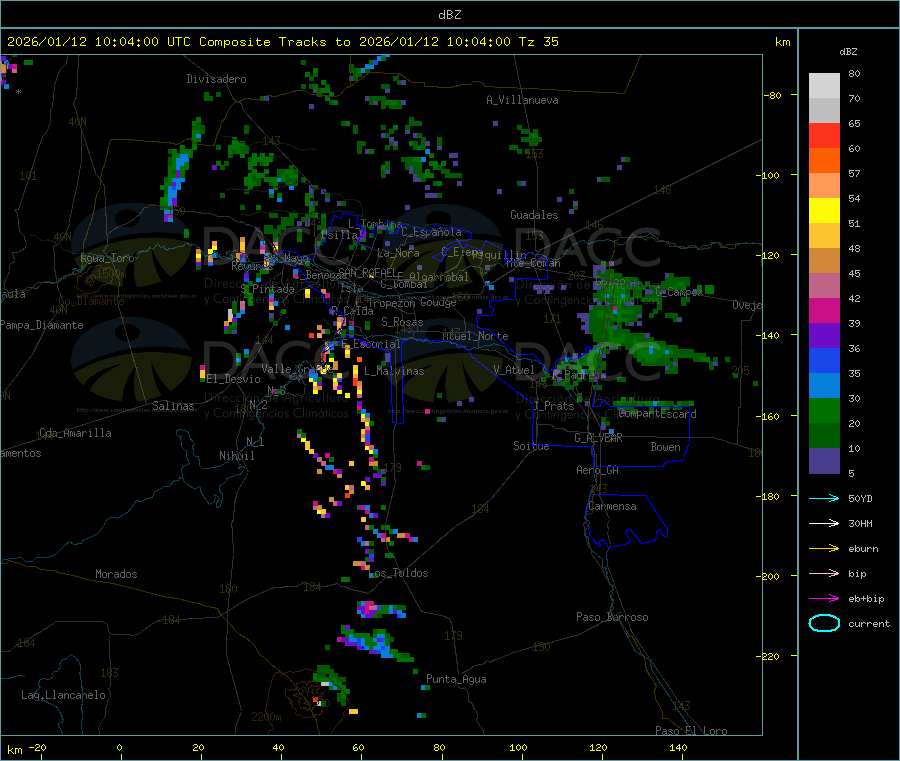Click the S_Rosas map label
The width and height of the screenshot is (900, 761).
point(402,322)
